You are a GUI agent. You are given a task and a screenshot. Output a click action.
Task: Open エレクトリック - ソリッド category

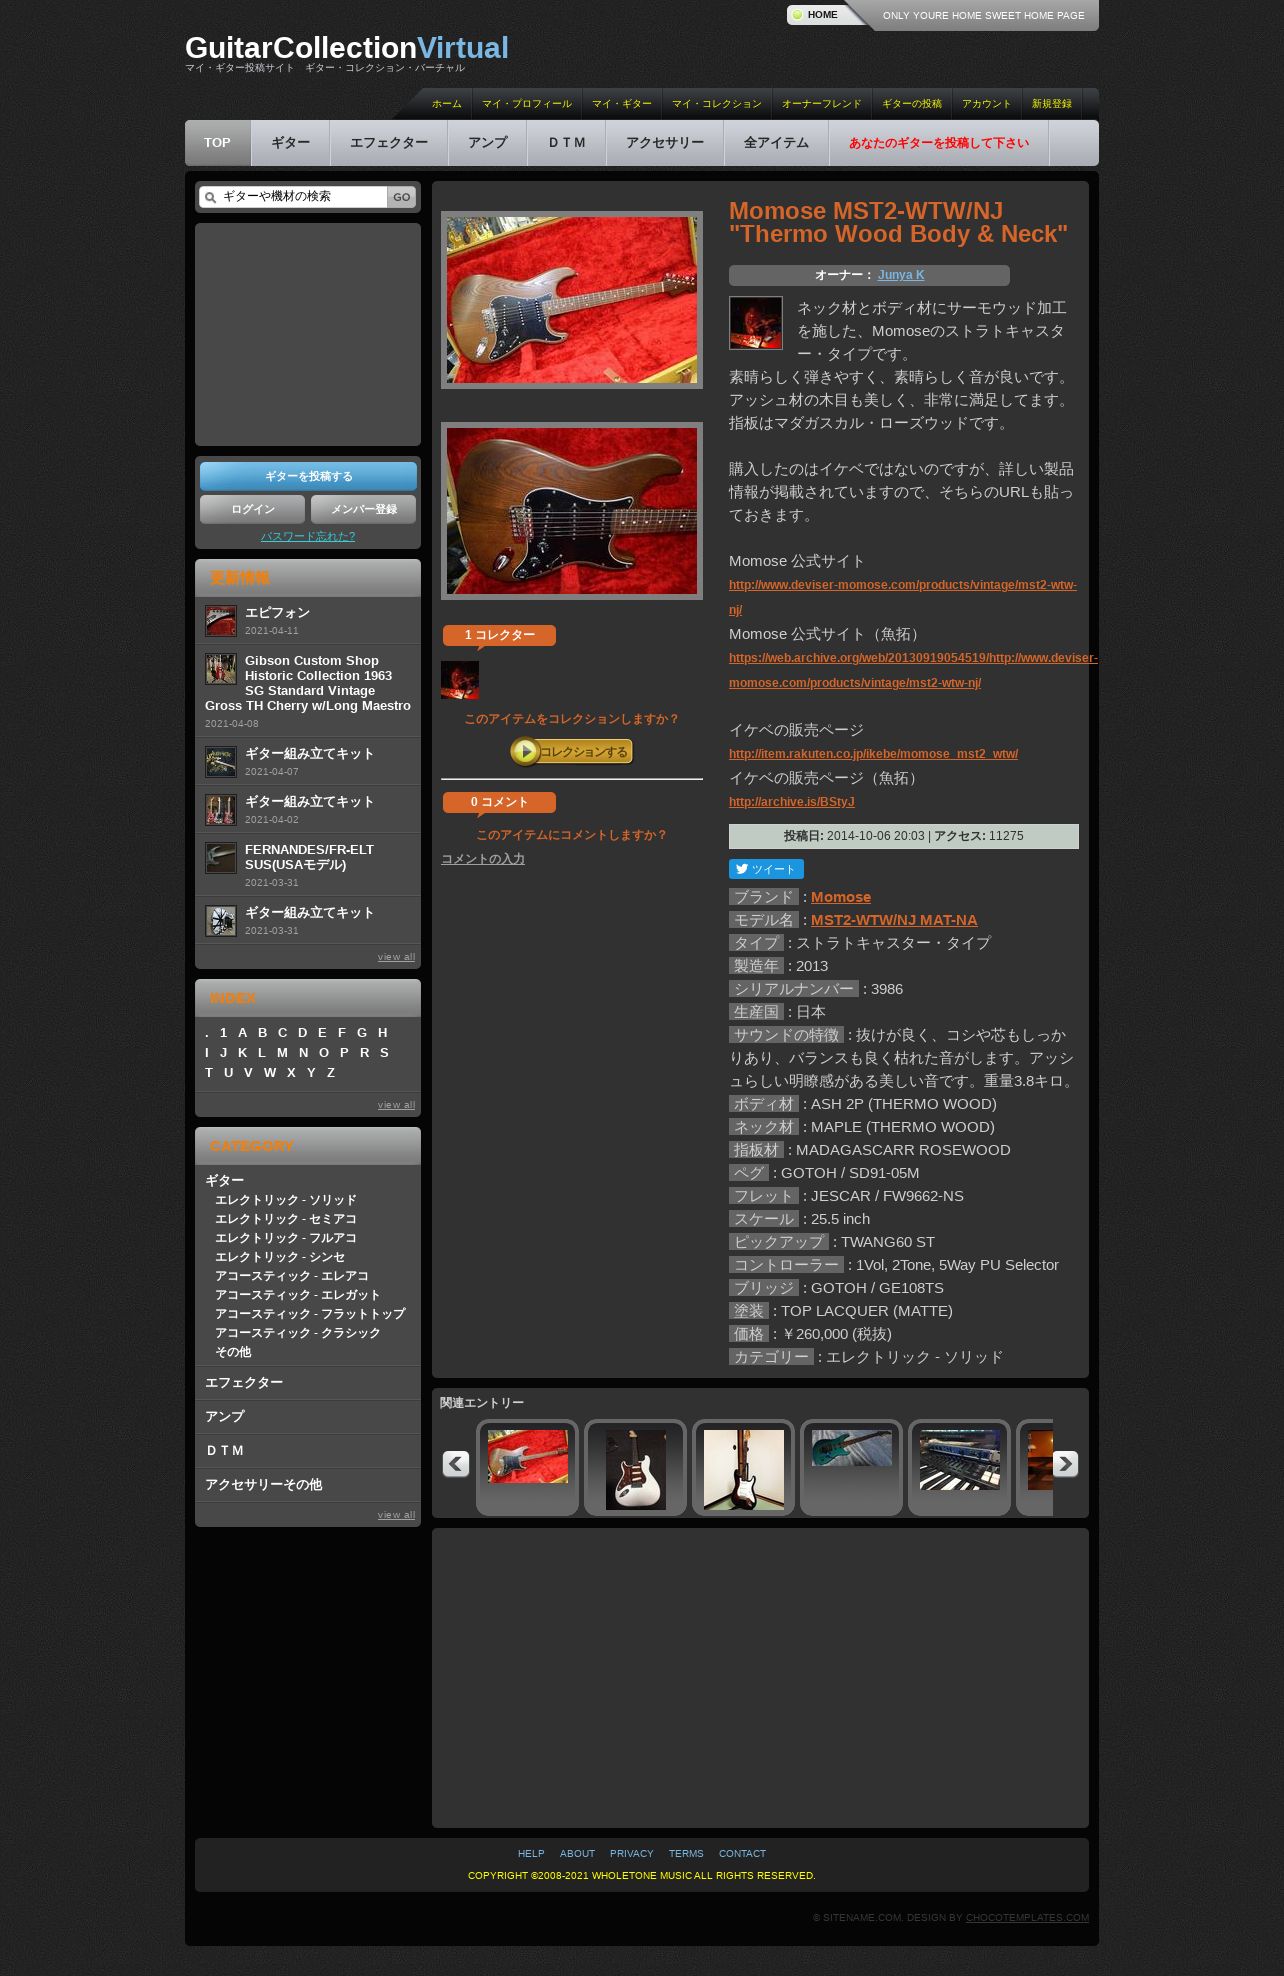pos(286,1200)
